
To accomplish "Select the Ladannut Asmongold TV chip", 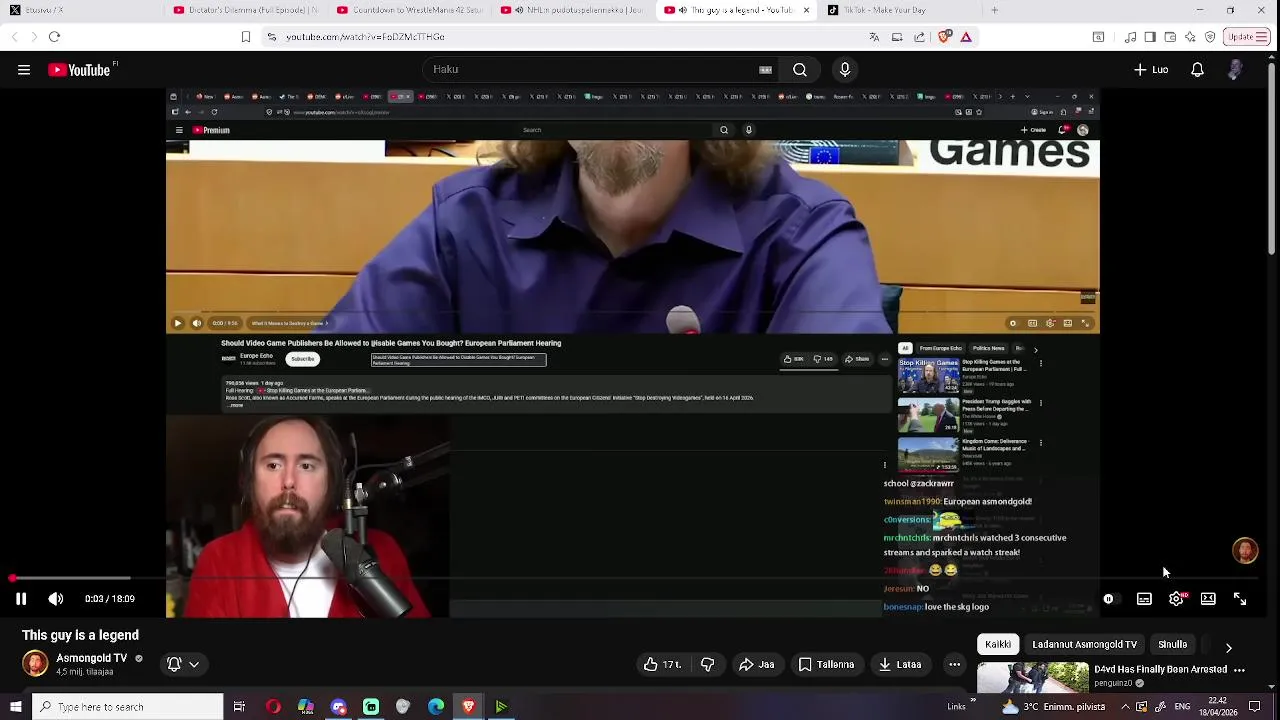I will [1084, 645].
